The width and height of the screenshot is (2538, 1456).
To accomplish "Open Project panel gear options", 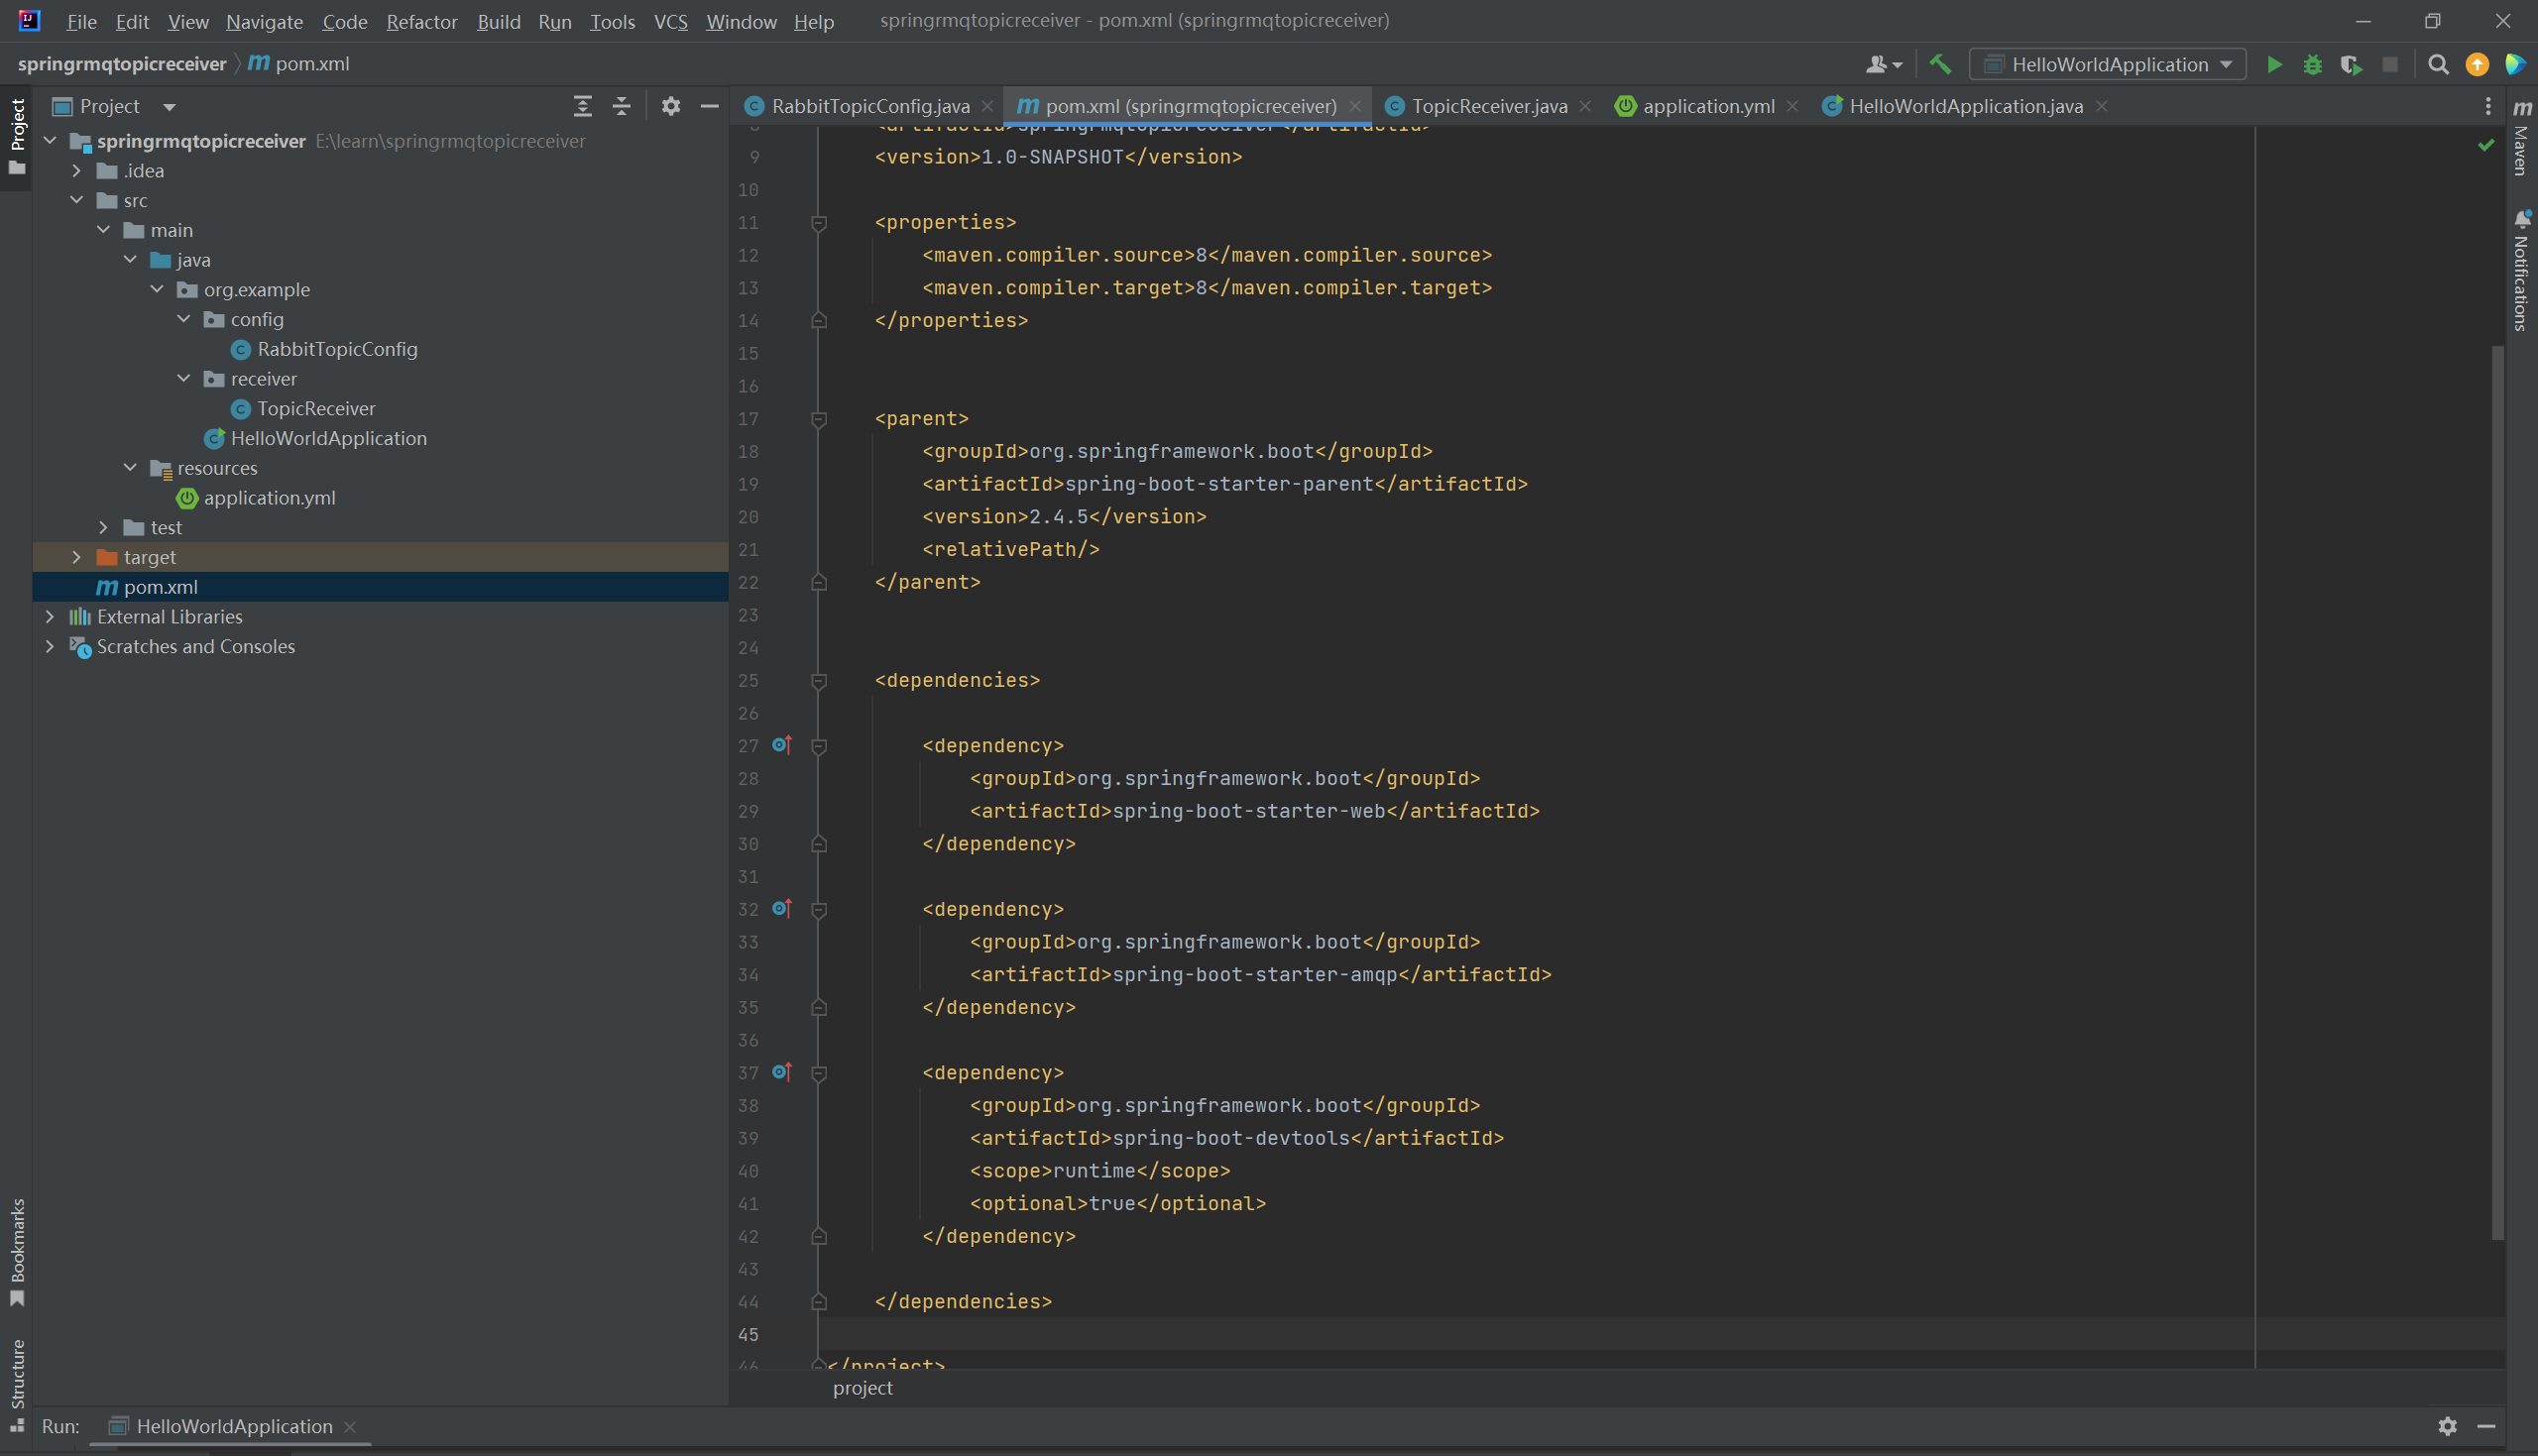I will coord(671,106).
